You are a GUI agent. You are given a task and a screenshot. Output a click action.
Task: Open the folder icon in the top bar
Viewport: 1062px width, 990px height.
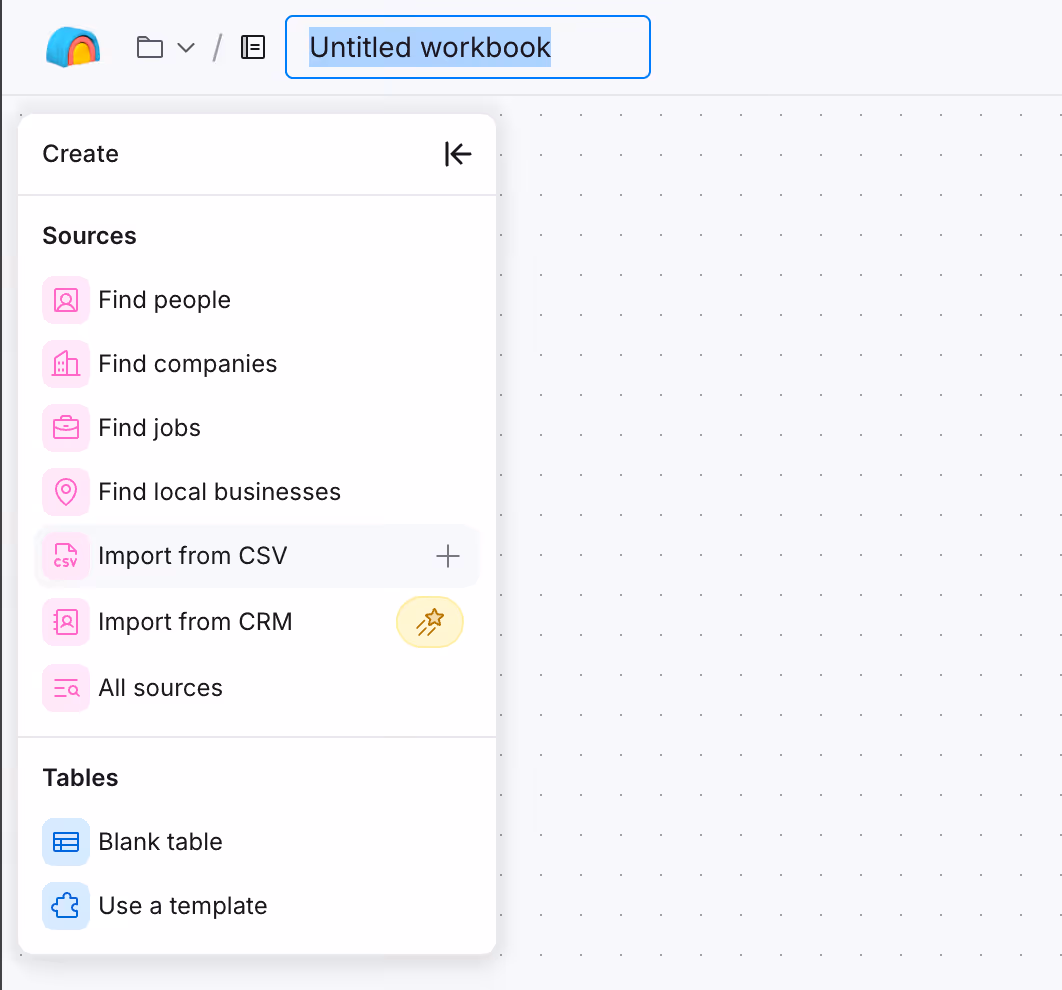point(150,46)
